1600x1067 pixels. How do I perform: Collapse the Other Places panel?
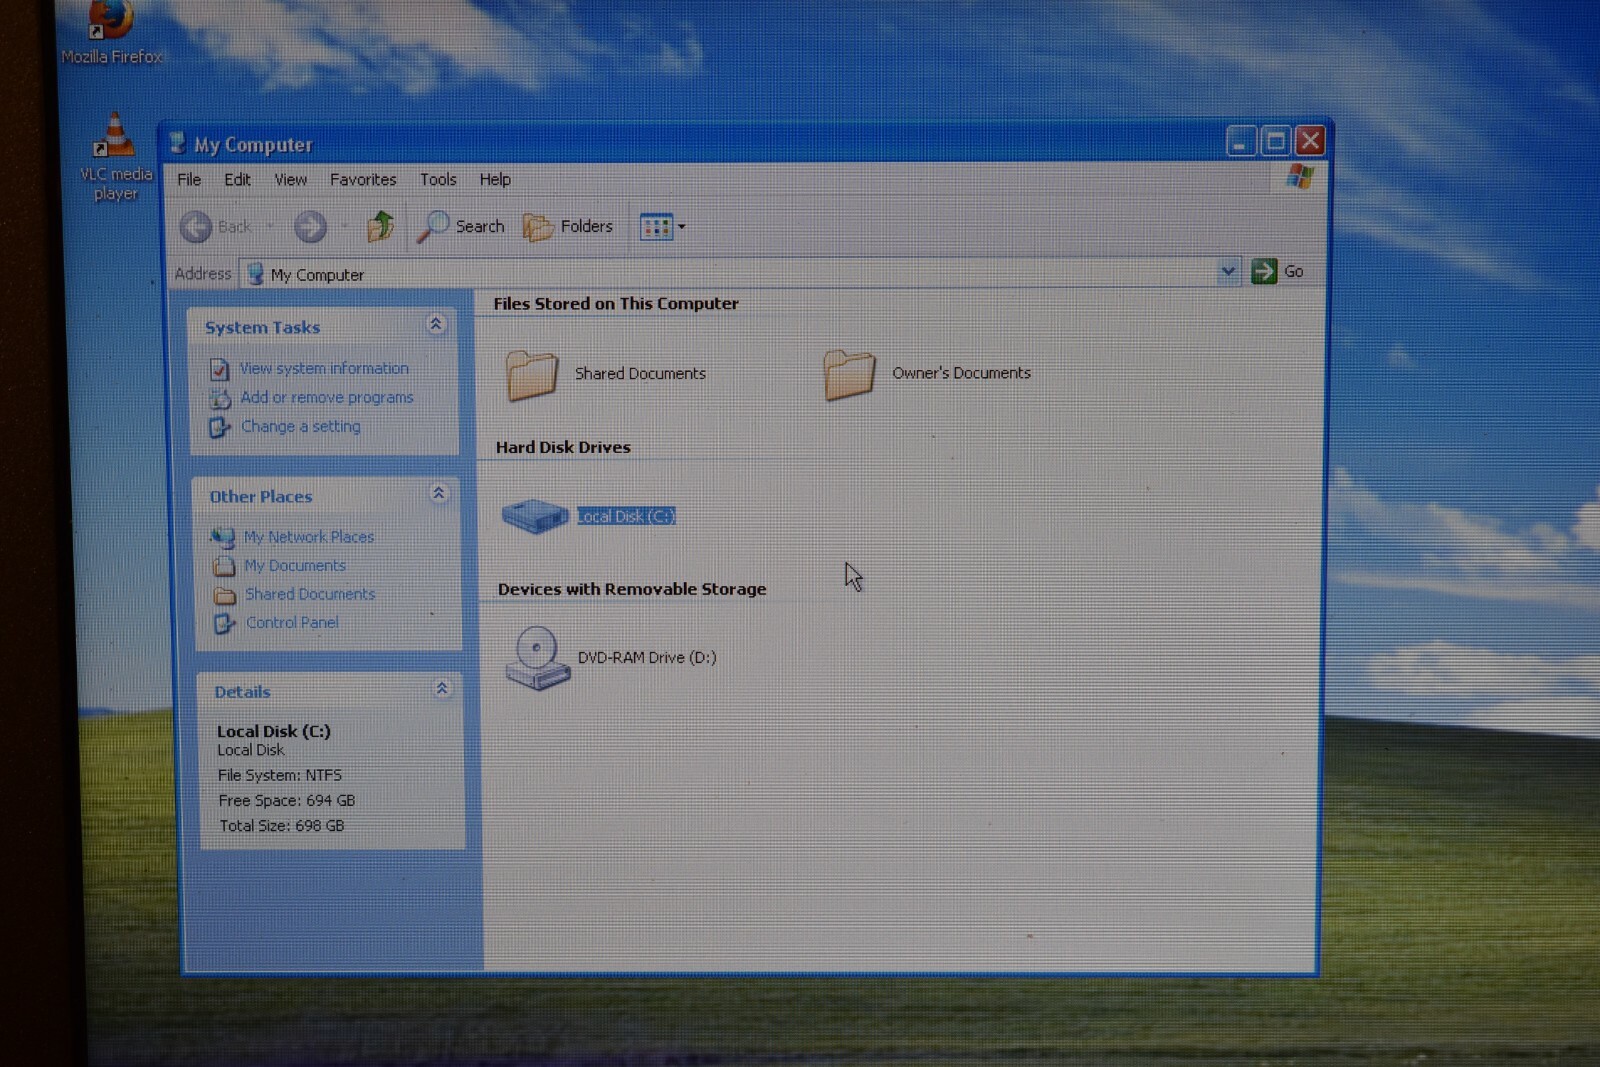438,493
